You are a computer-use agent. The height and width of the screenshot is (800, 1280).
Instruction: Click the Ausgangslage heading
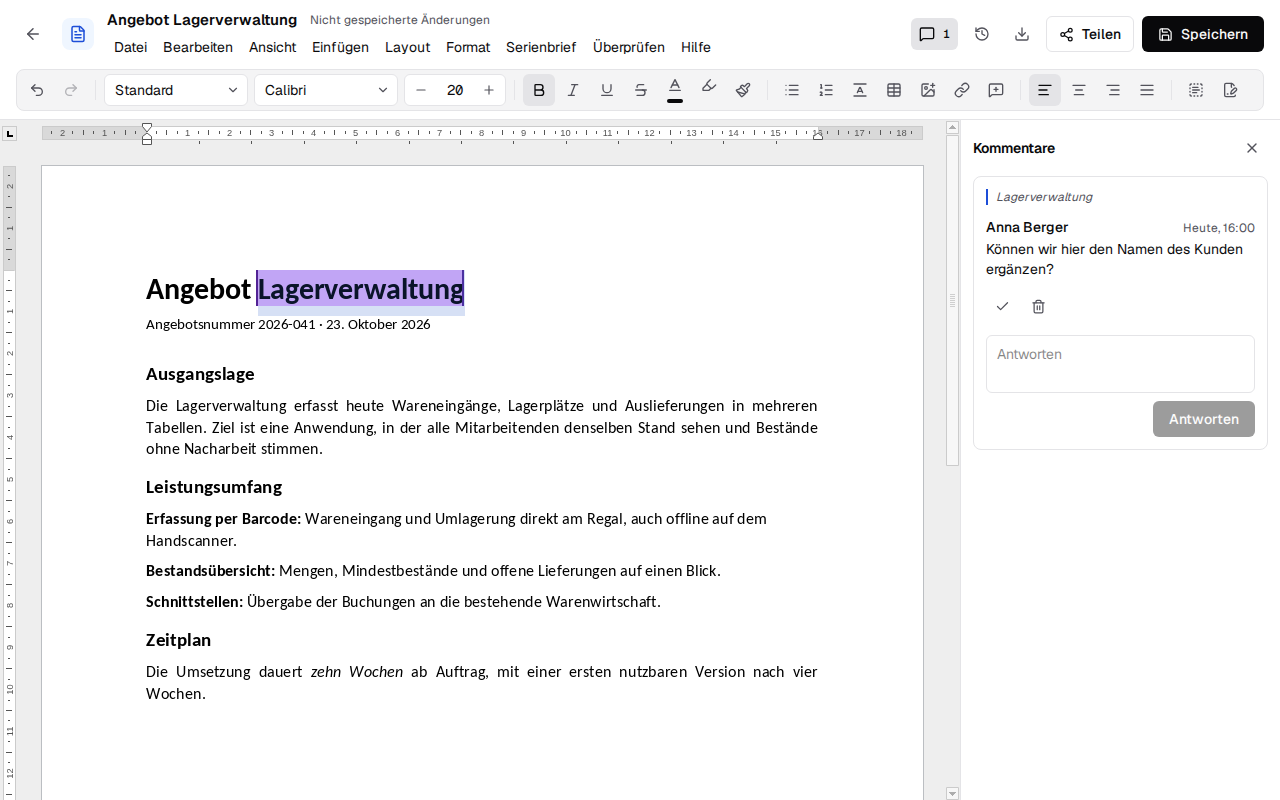200,374
